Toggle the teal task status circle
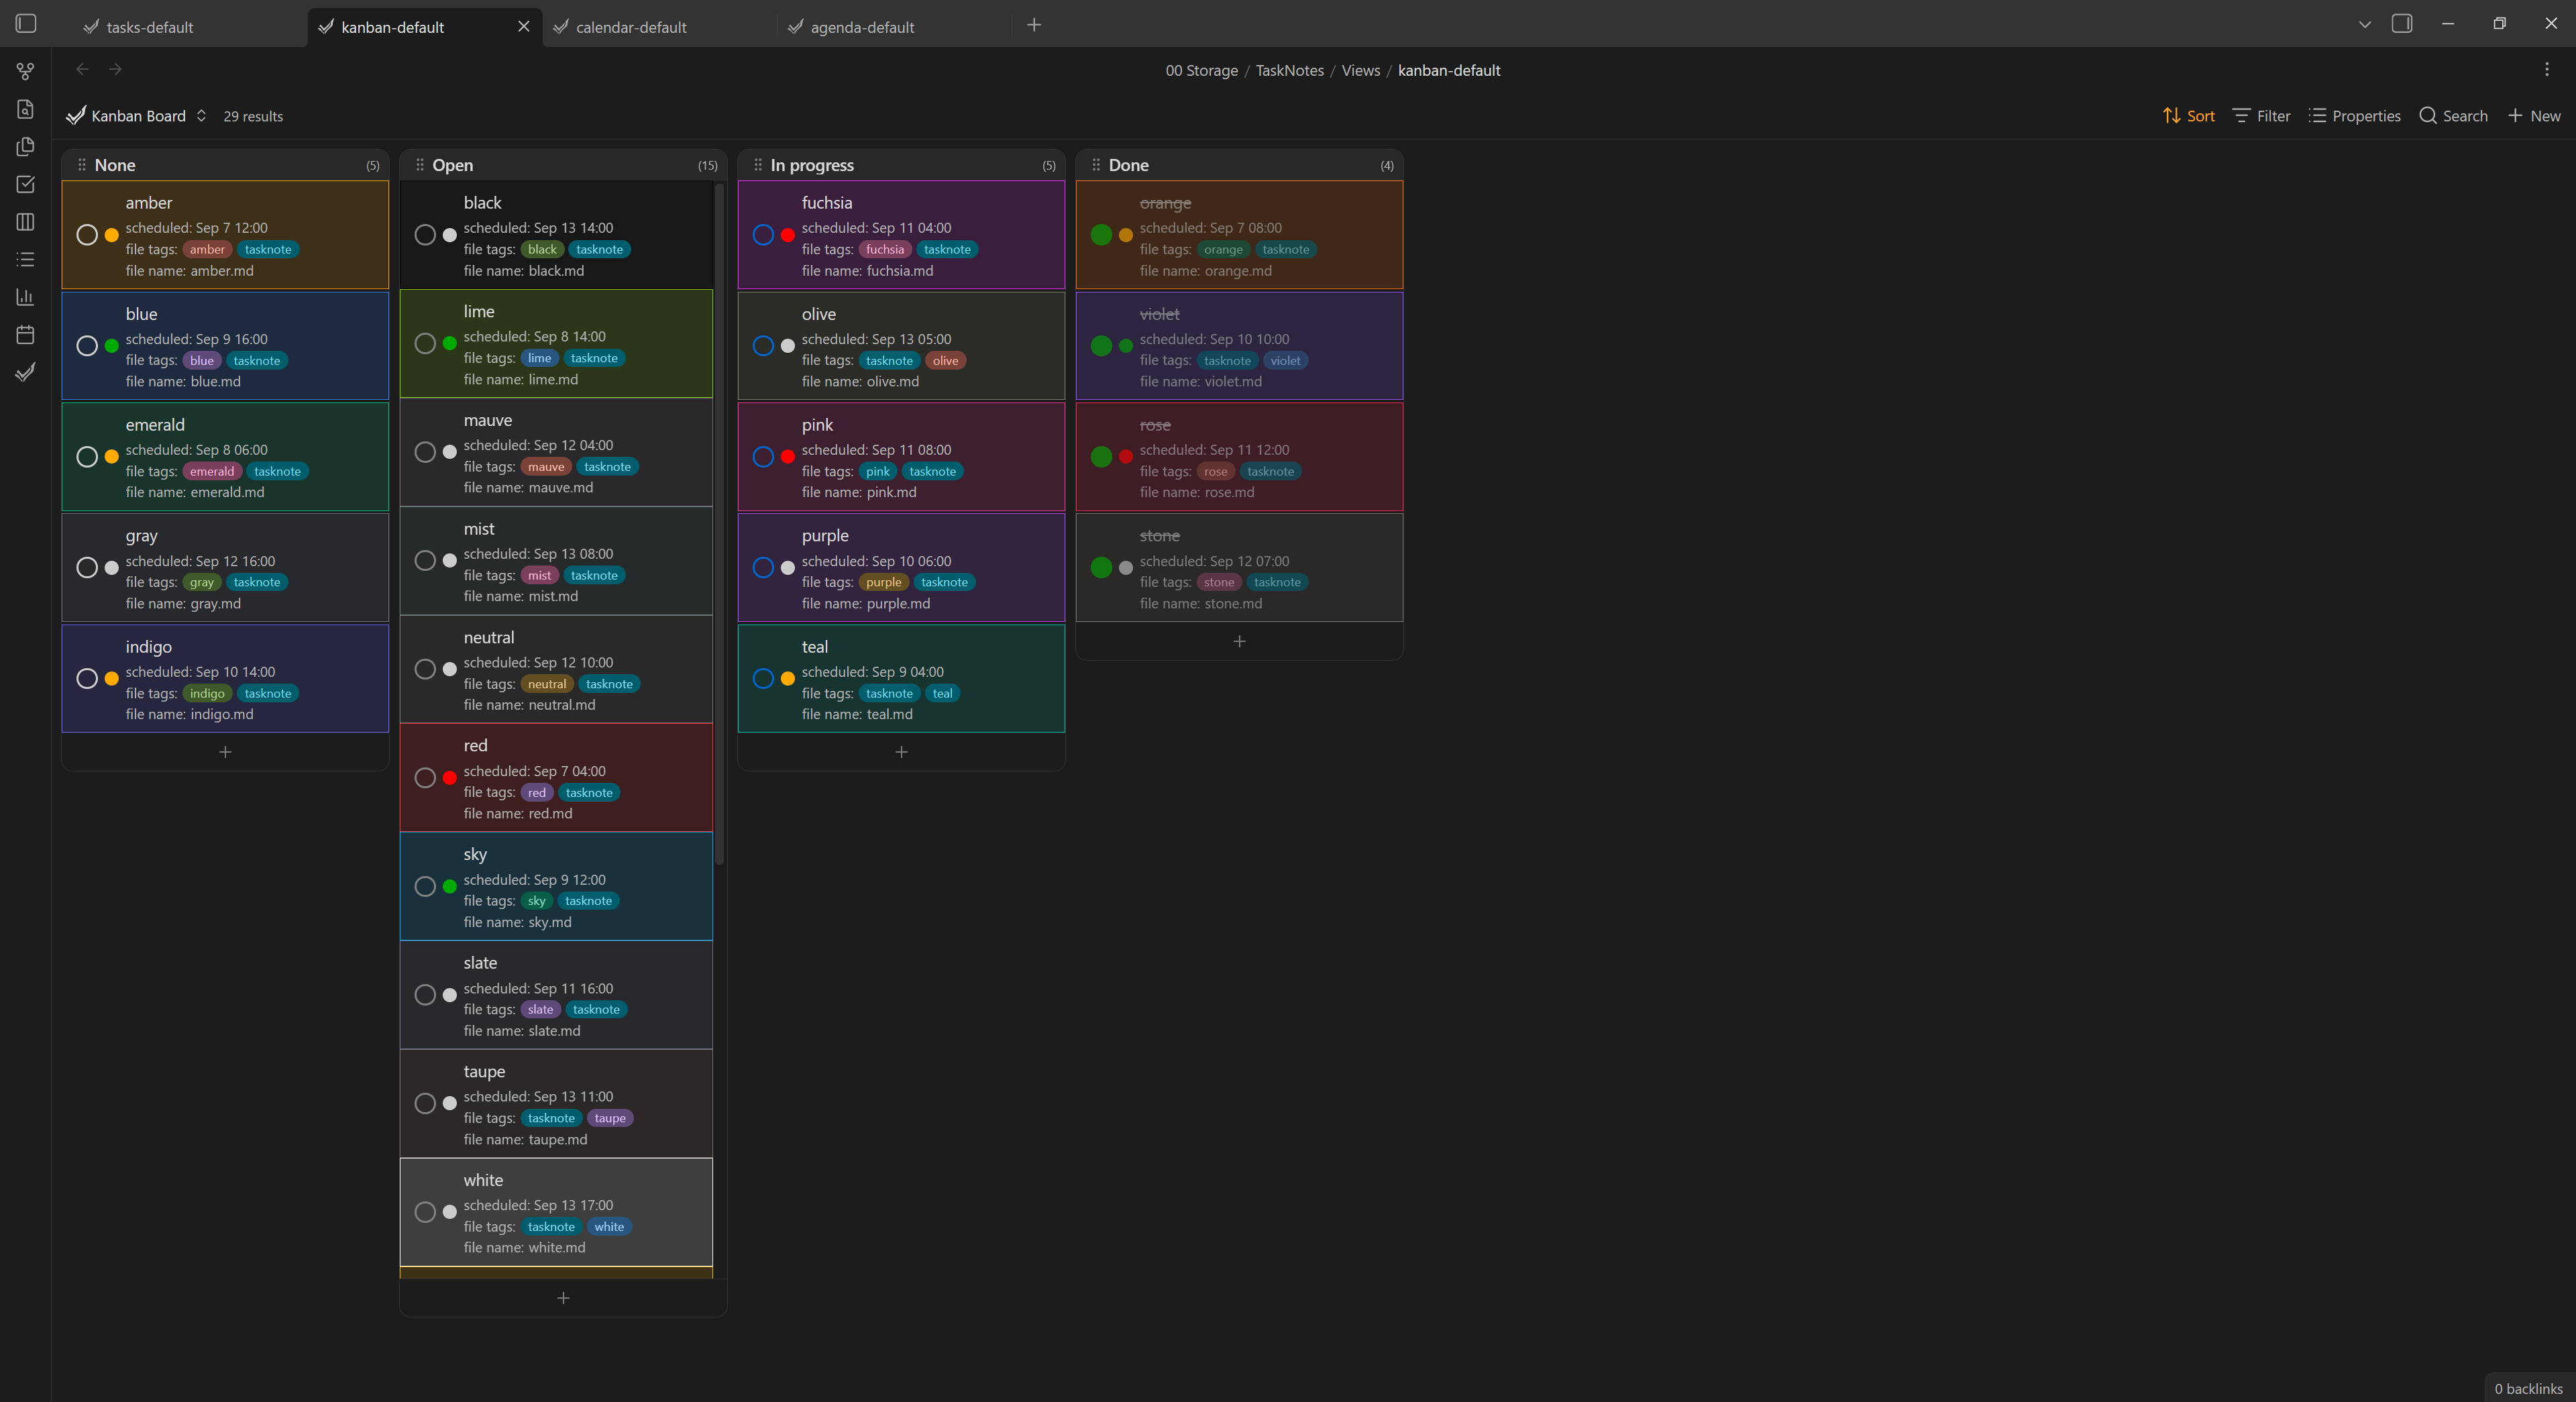Viewport: 2576px width, 1402px height. point(763,679)
